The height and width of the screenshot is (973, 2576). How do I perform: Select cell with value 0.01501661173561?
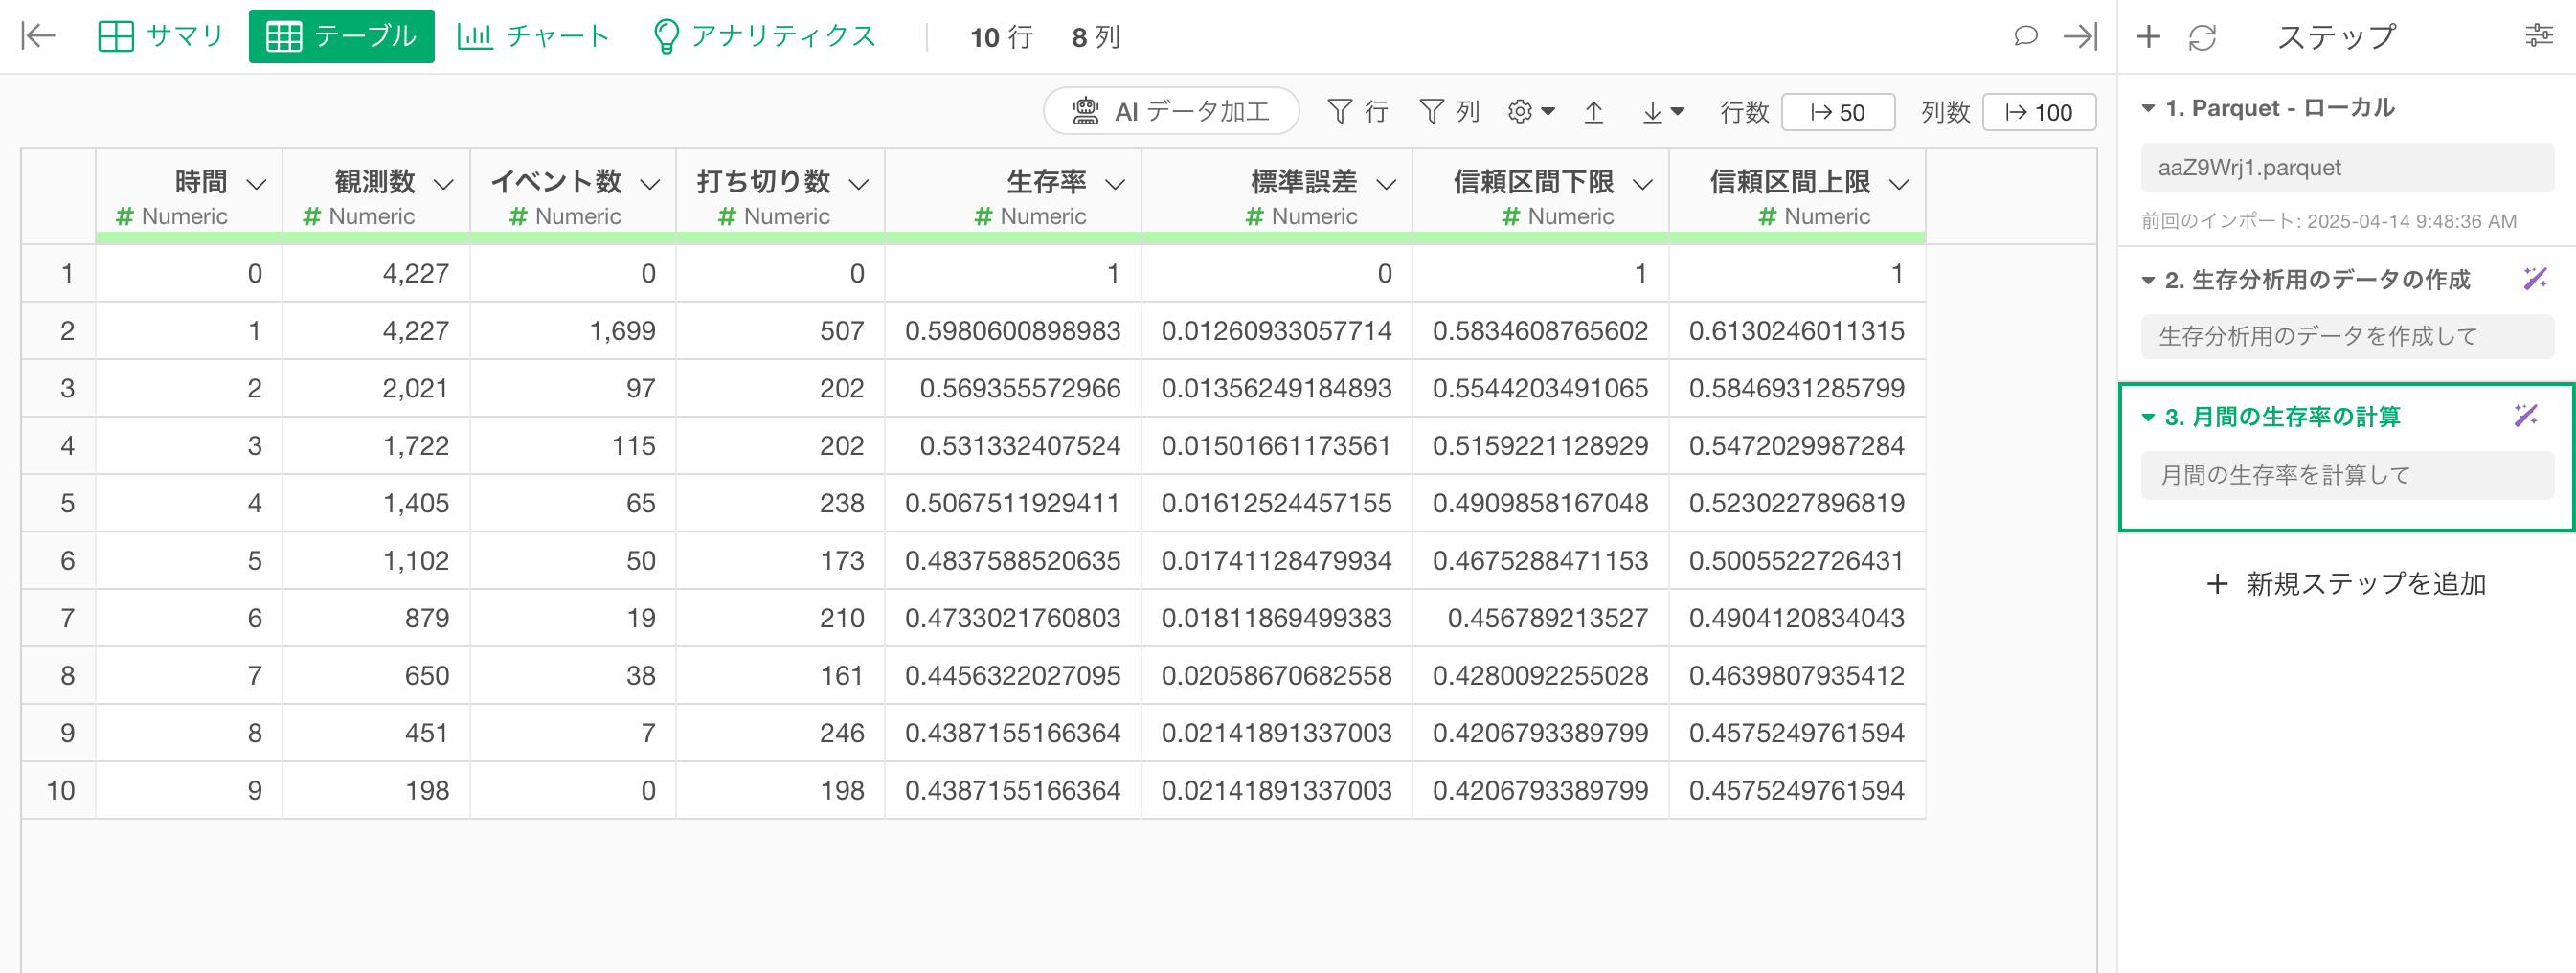[1277, 446]
